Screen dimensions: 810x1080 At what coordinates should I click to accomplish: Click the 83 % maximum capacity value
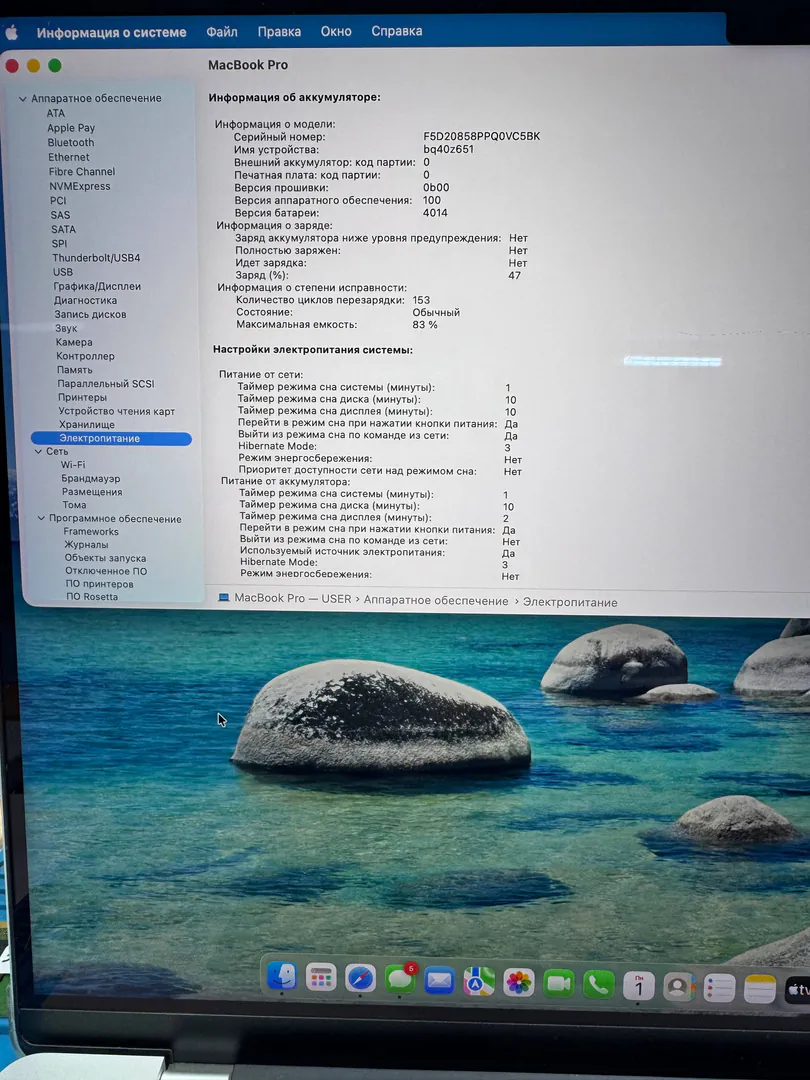coord(425,324)
